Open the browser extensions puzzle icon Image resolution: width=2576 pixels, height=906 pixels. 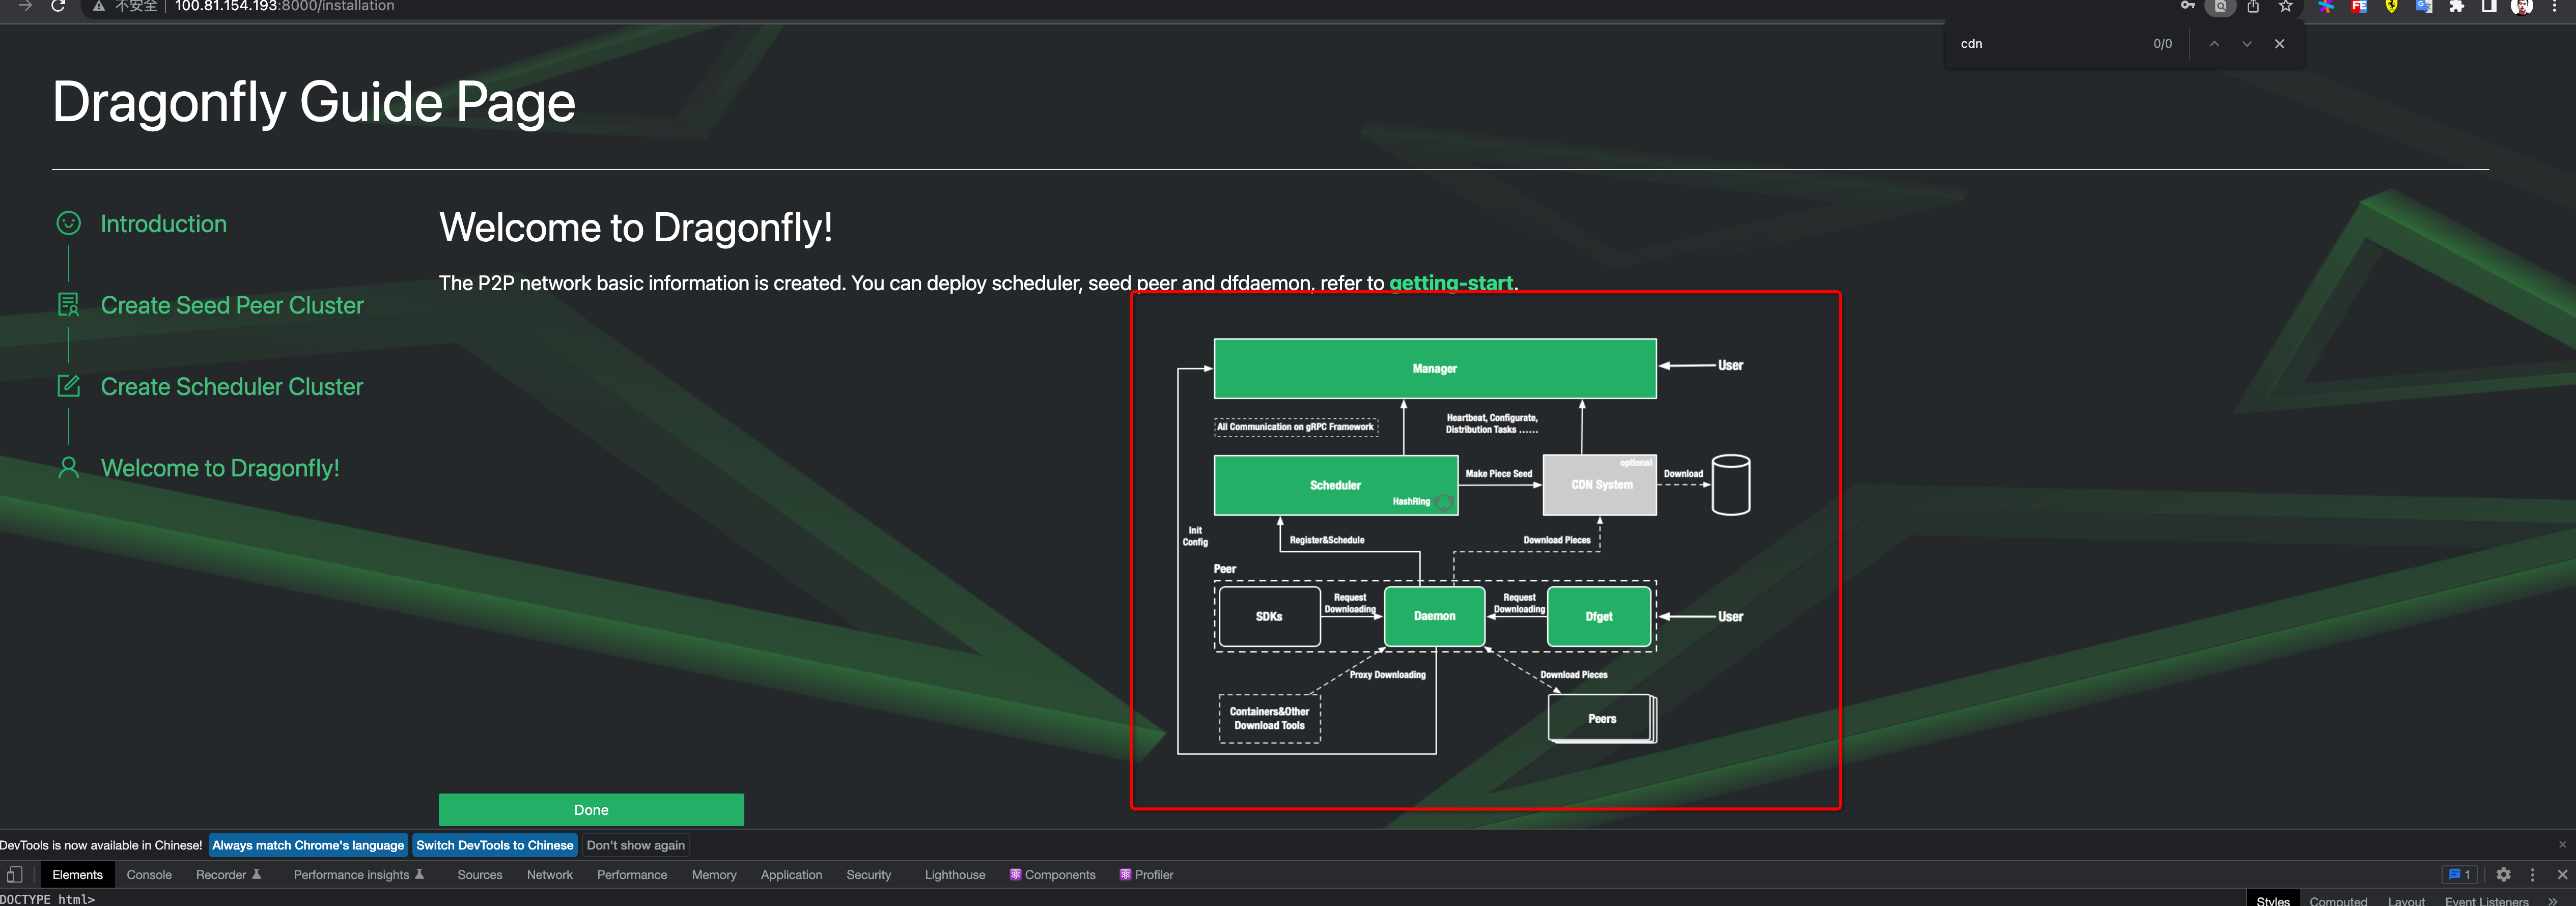tap(2457, 7)
